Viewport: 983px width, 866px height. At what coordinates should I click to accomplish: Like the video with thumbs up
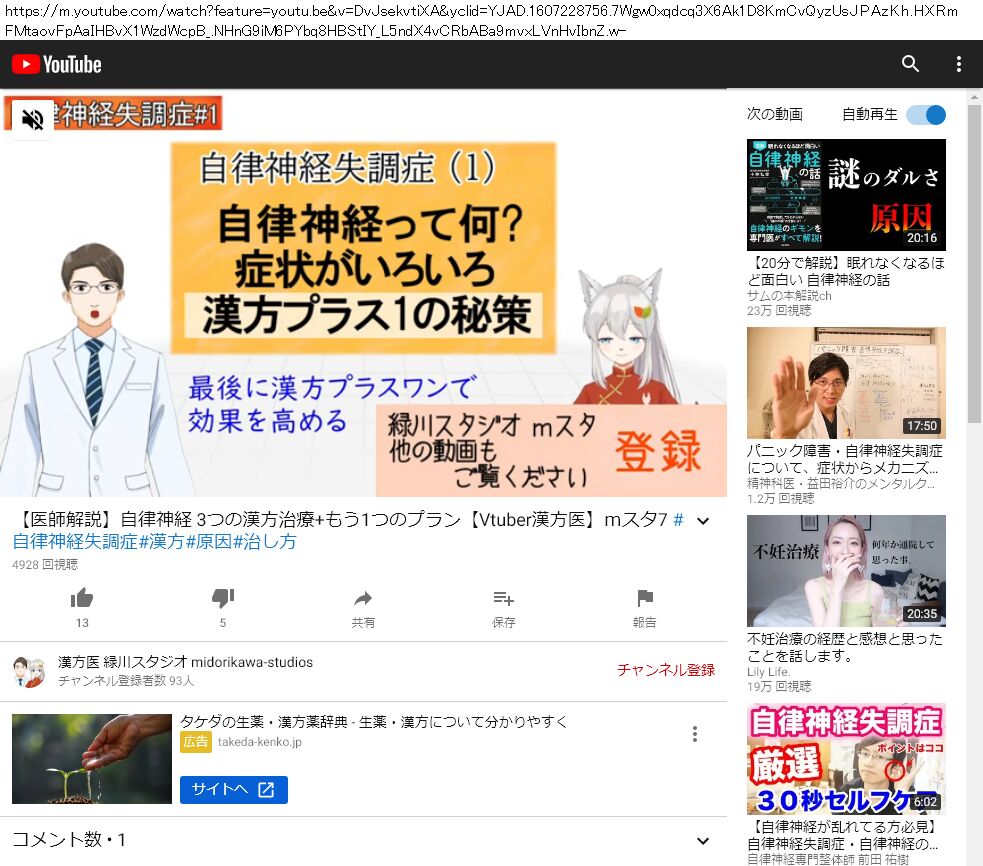point(82,599)
